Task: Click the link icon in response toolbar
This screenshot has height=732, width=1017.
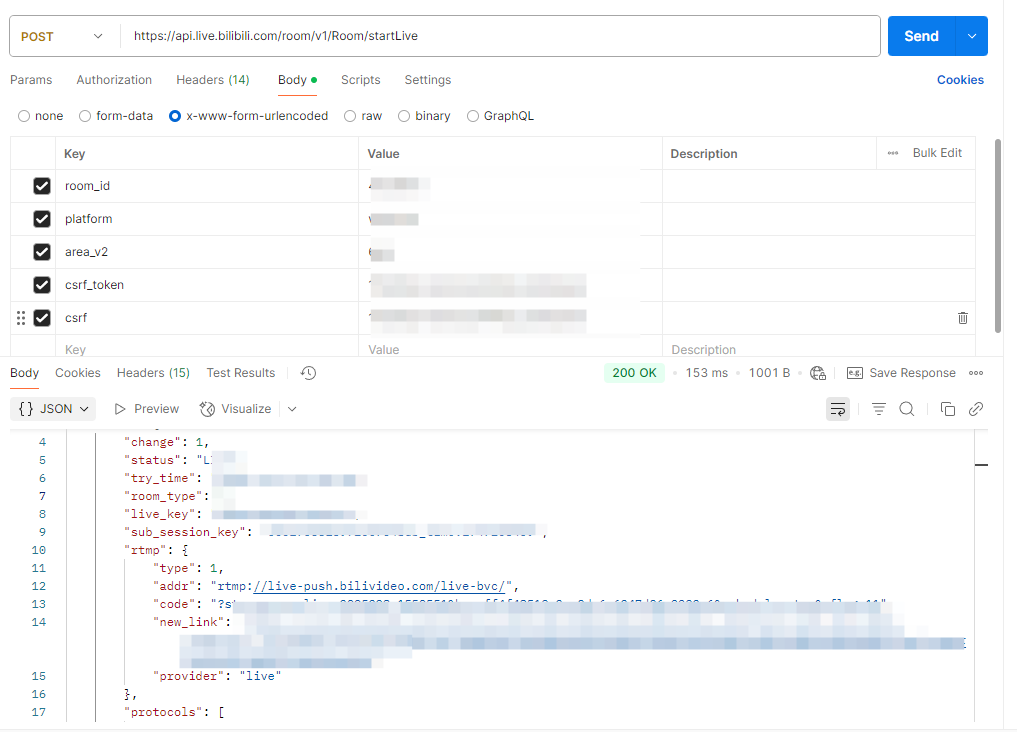Action: coord(975,409)
